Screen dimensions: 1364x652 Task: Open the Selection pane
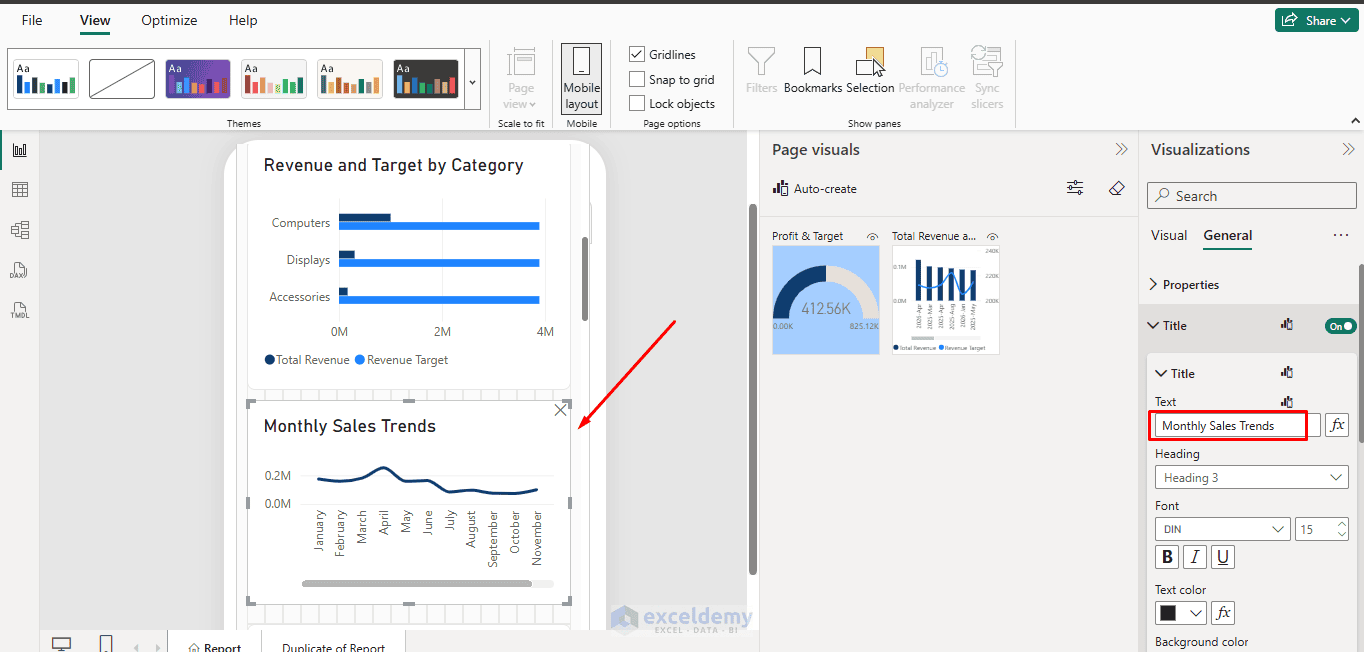pos(870,70)
